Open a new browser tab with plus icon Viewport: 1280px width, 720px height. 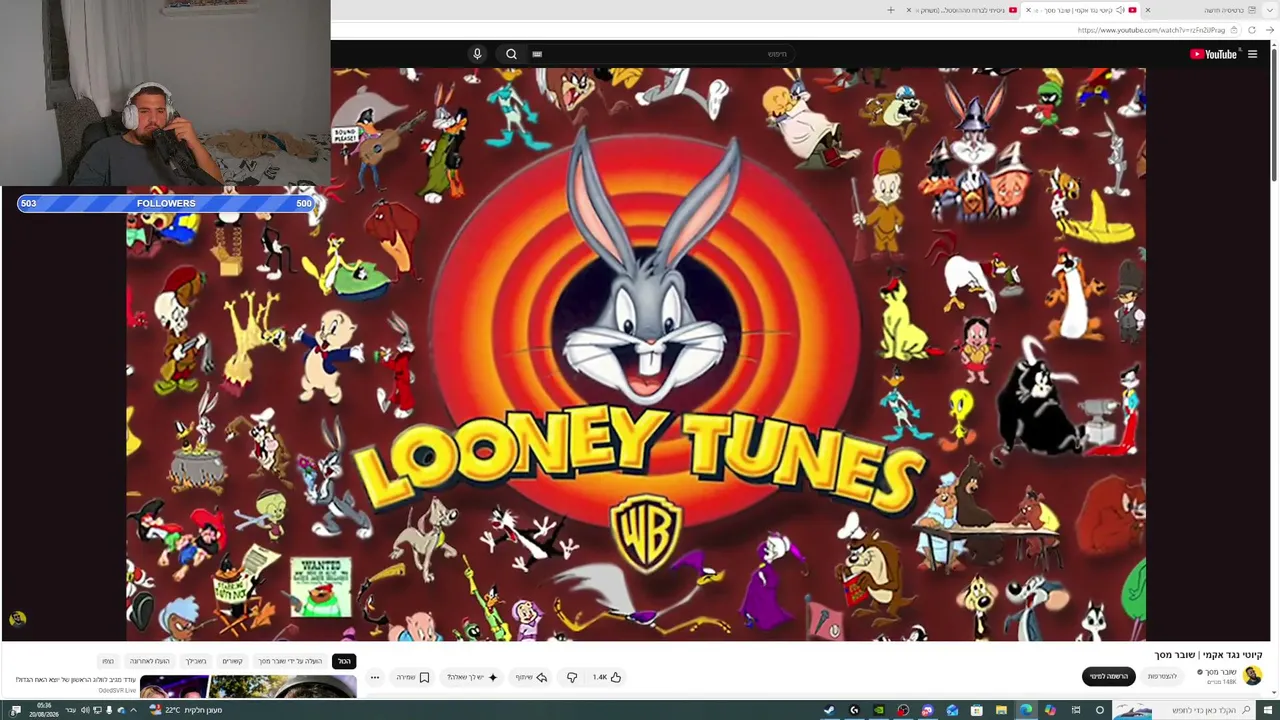891,10
